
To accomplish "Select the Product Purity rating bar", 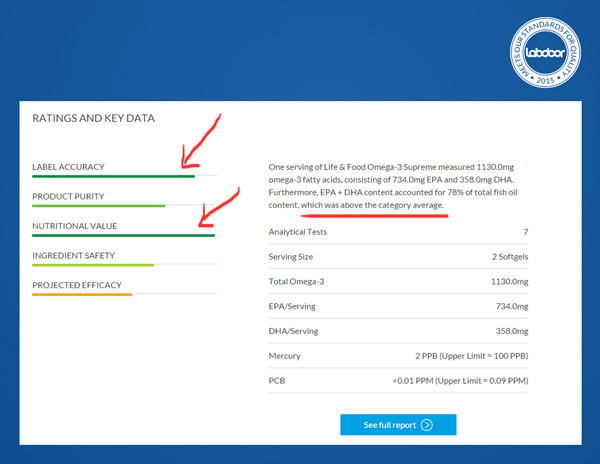I will click(124, 206).
